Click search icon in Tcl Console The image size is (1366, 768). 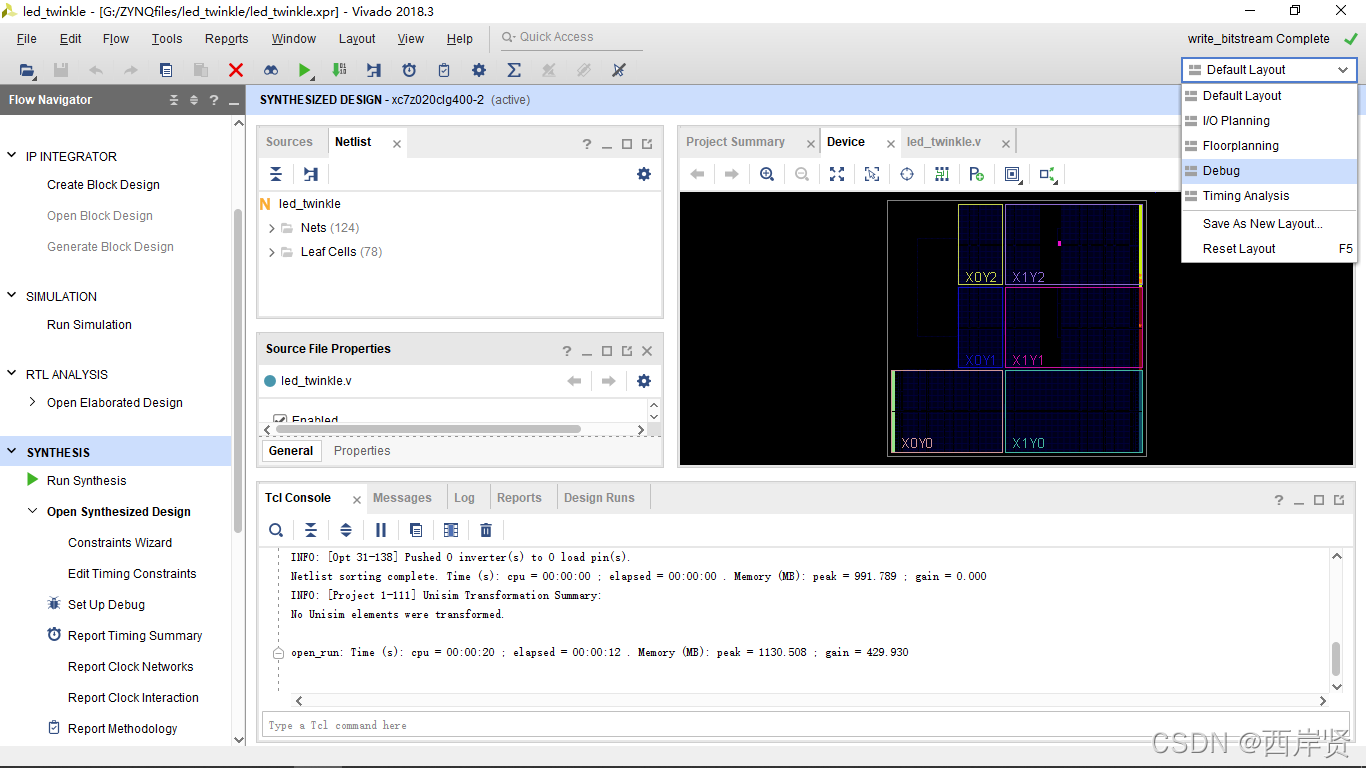276,530
